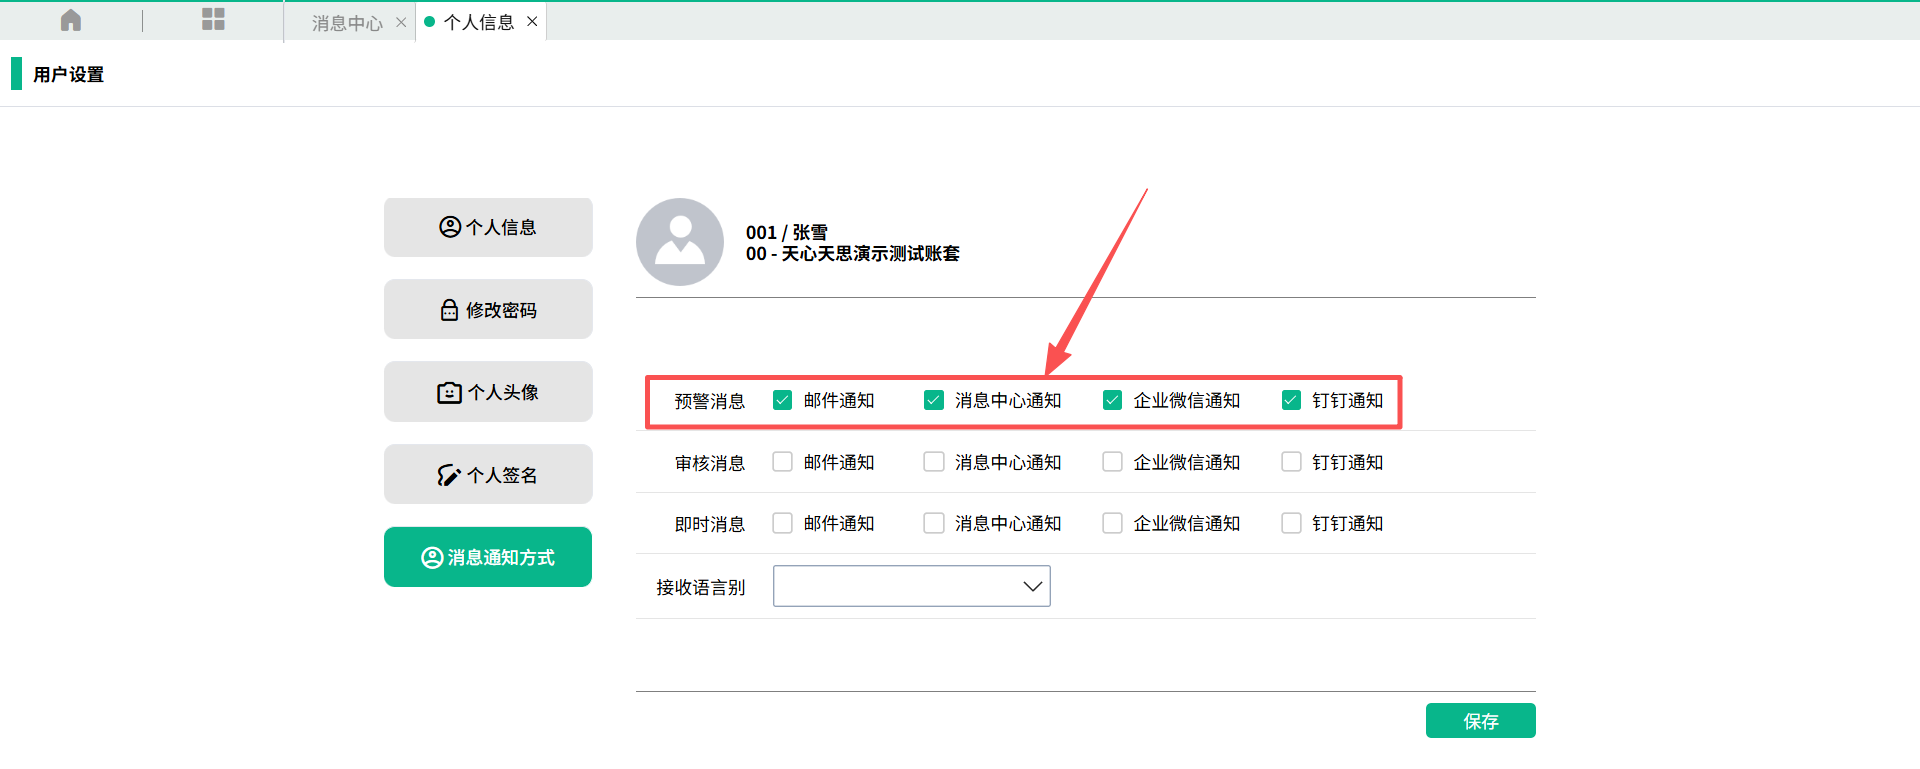Uncheck 邮件通知 for 预警消息

click(783, 400)
